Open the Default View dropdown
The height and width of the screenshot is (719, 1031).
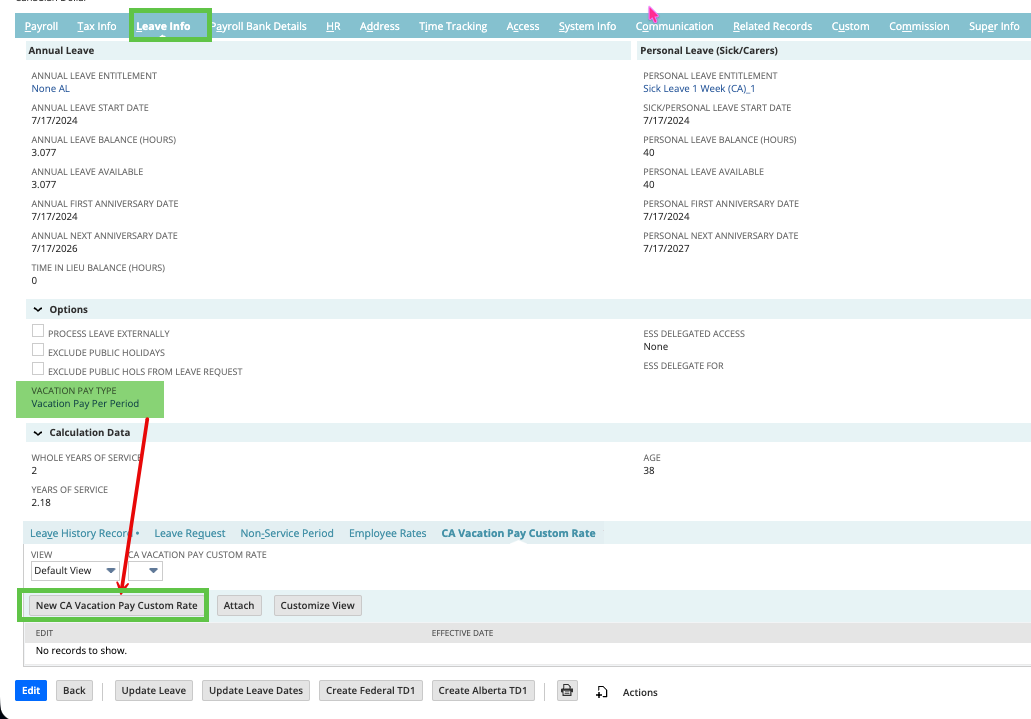[75, 570]
